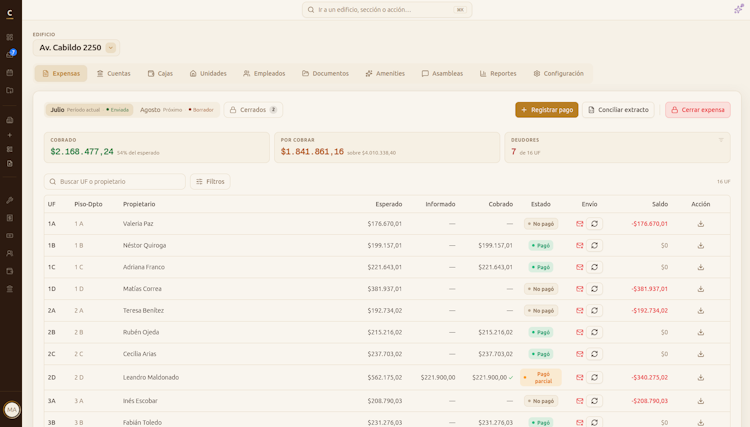Screen dimensions: 750x427
Task: Click the mail icon in Matías Correa row
Action: click(580, 289)
